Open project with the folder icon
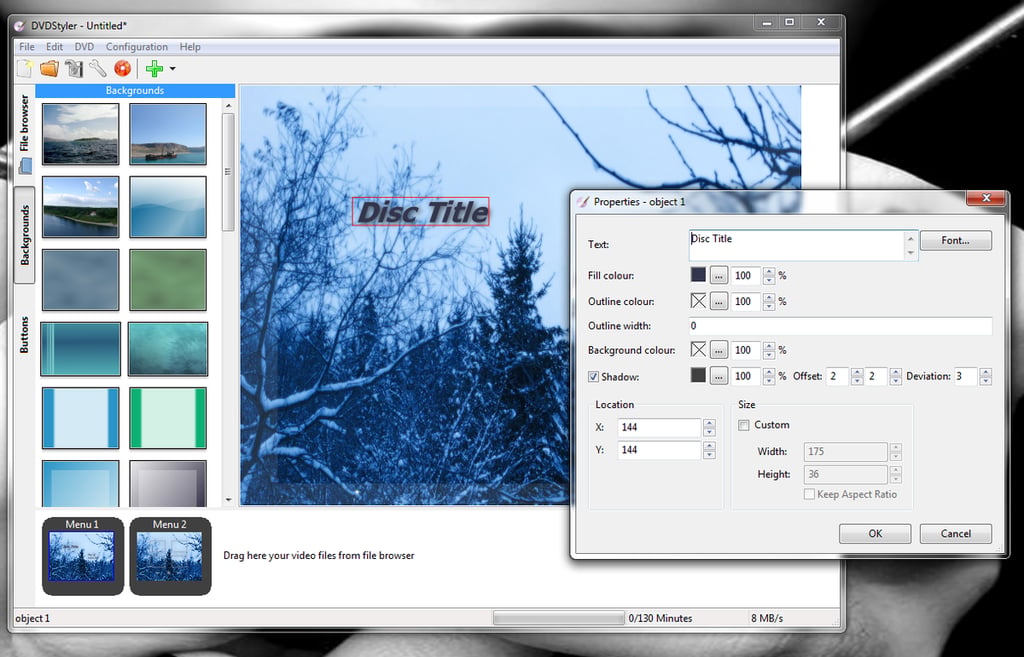Screen dimensions: 1024x657 click(49, 69)
